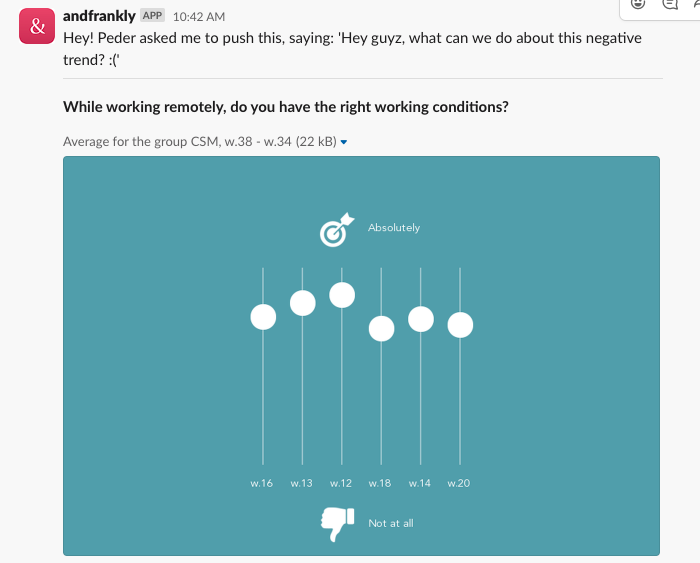This screenshot has width=700, height=563.
Task: Click the 'Average for the group CSM' file caption
Action: (200, 142)
